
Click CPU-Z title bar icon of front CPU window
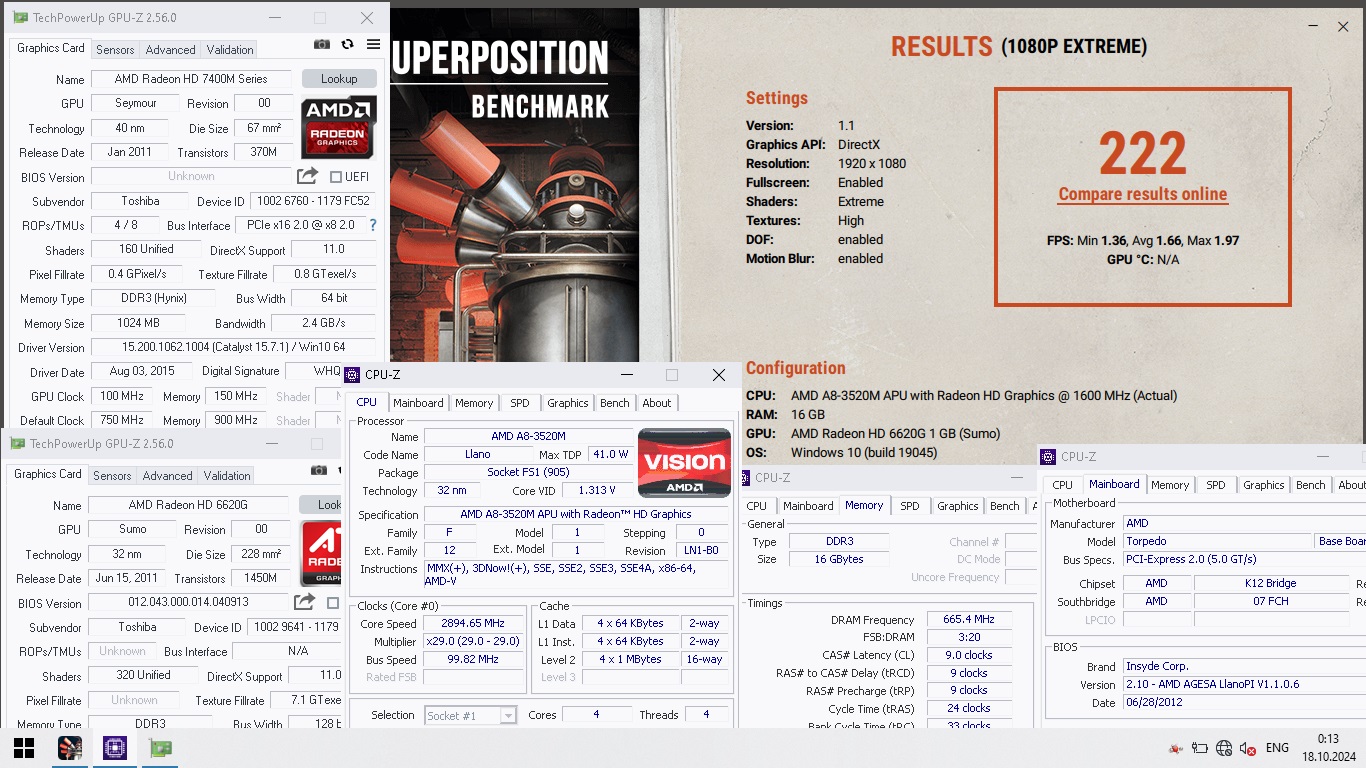[x=352, y=375]
